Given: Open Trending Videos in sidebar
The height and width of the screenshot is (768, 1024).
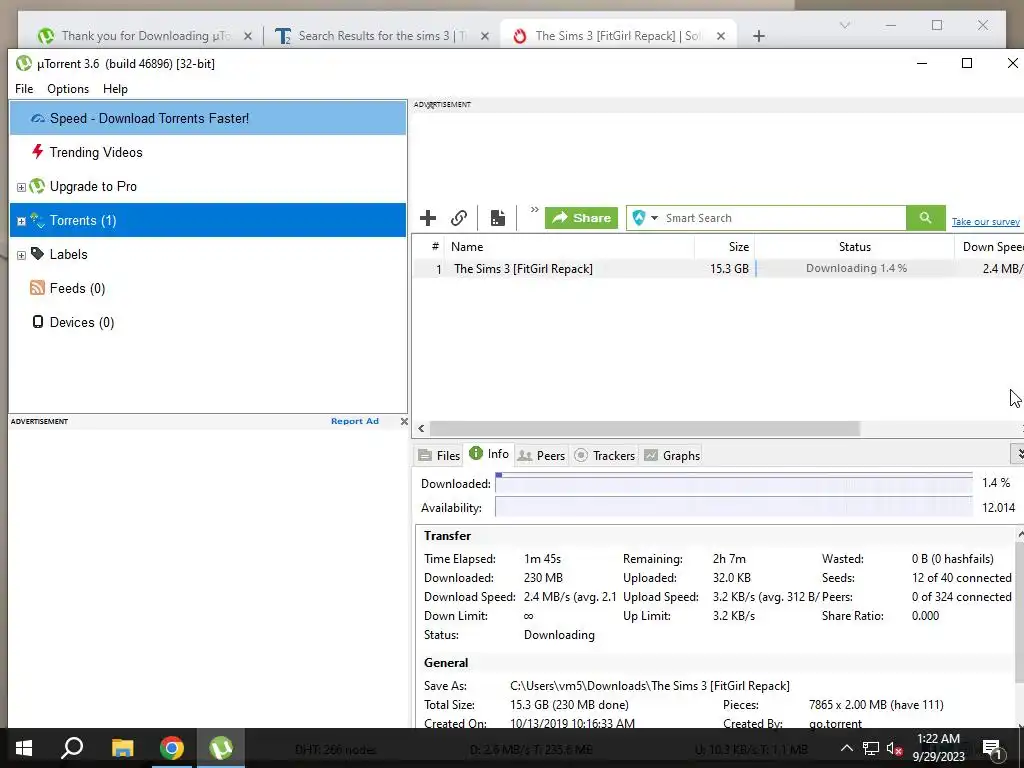Looking at the screenshot, I should 208,152.
